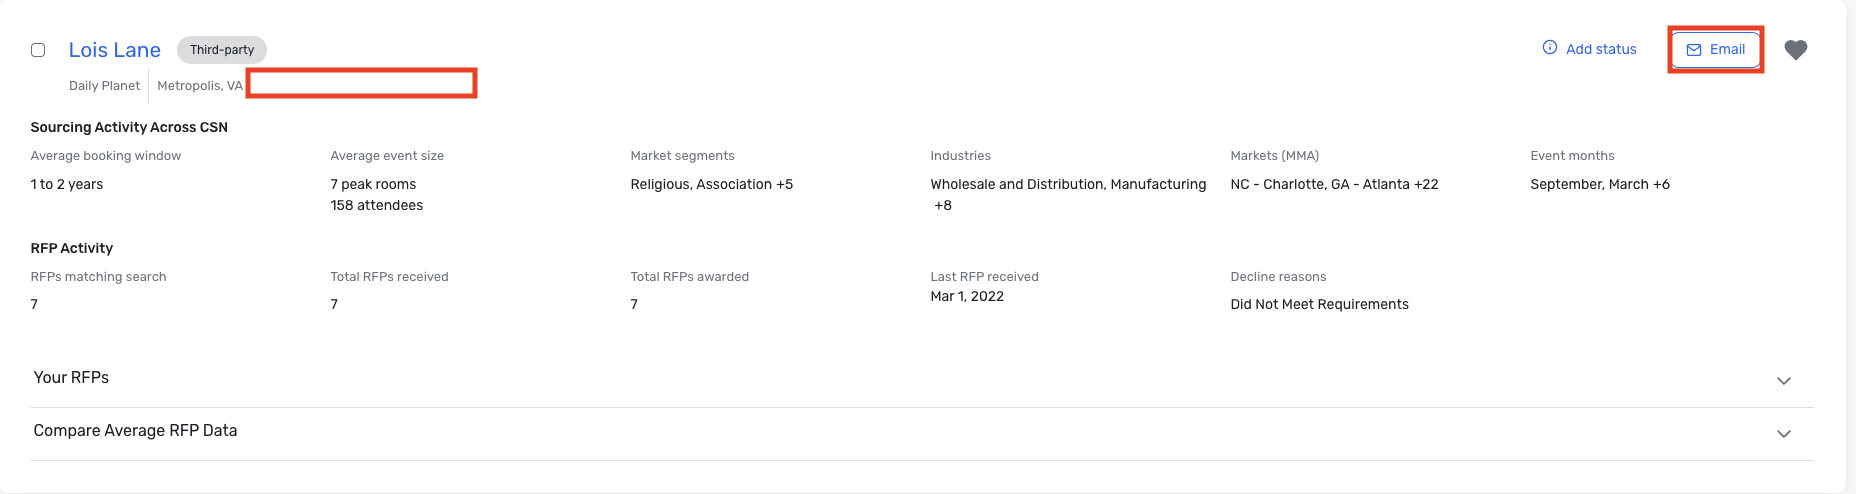Click the info icon beside Add status
This screenshot has height=494, width=1856.
click(1550, 48)
